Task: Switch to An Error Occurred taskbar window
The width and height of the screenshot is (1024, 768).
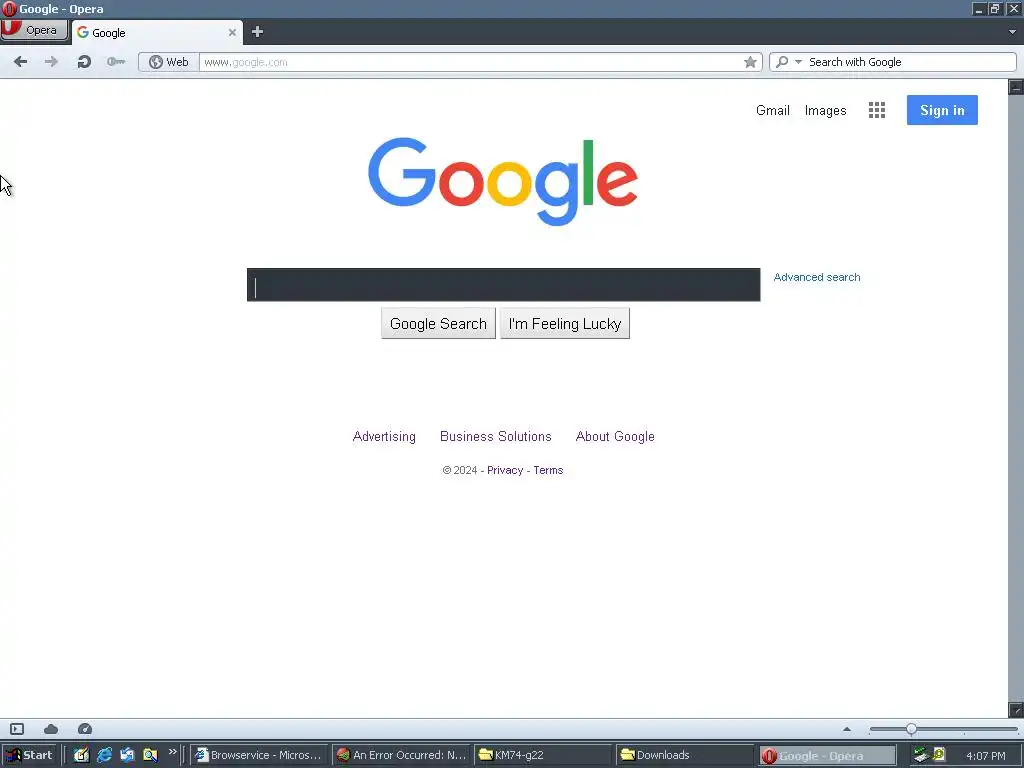Action: (x=402, y=755)
